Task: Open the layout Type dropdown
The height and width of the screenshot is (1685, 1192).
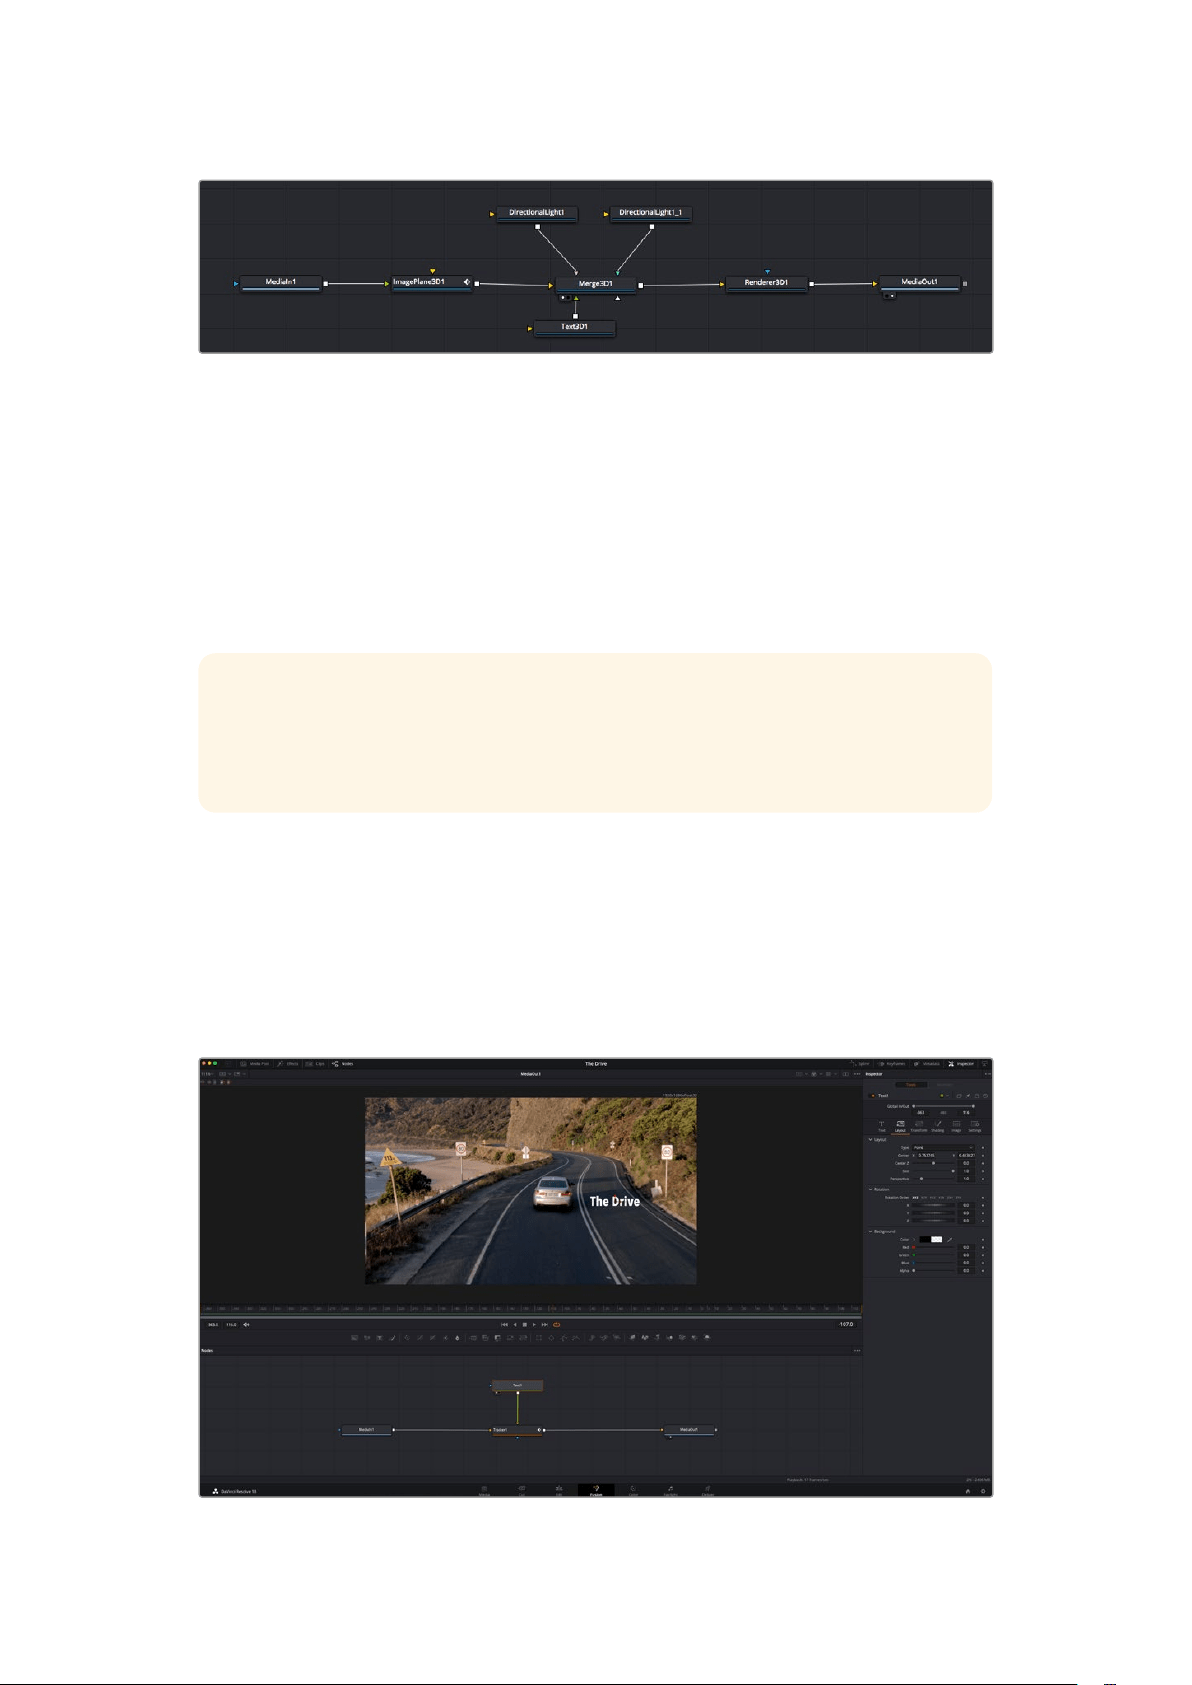Action: [942, 1147]
